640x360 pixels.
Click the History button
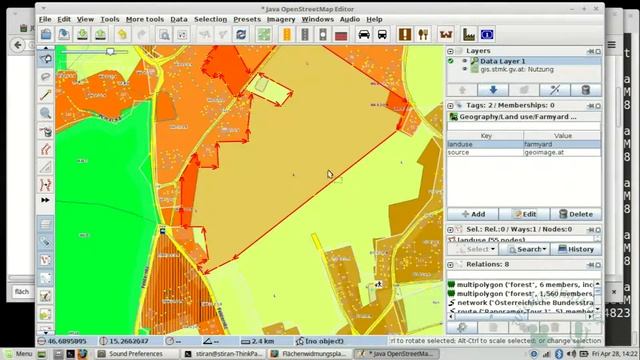pos(576,249)
